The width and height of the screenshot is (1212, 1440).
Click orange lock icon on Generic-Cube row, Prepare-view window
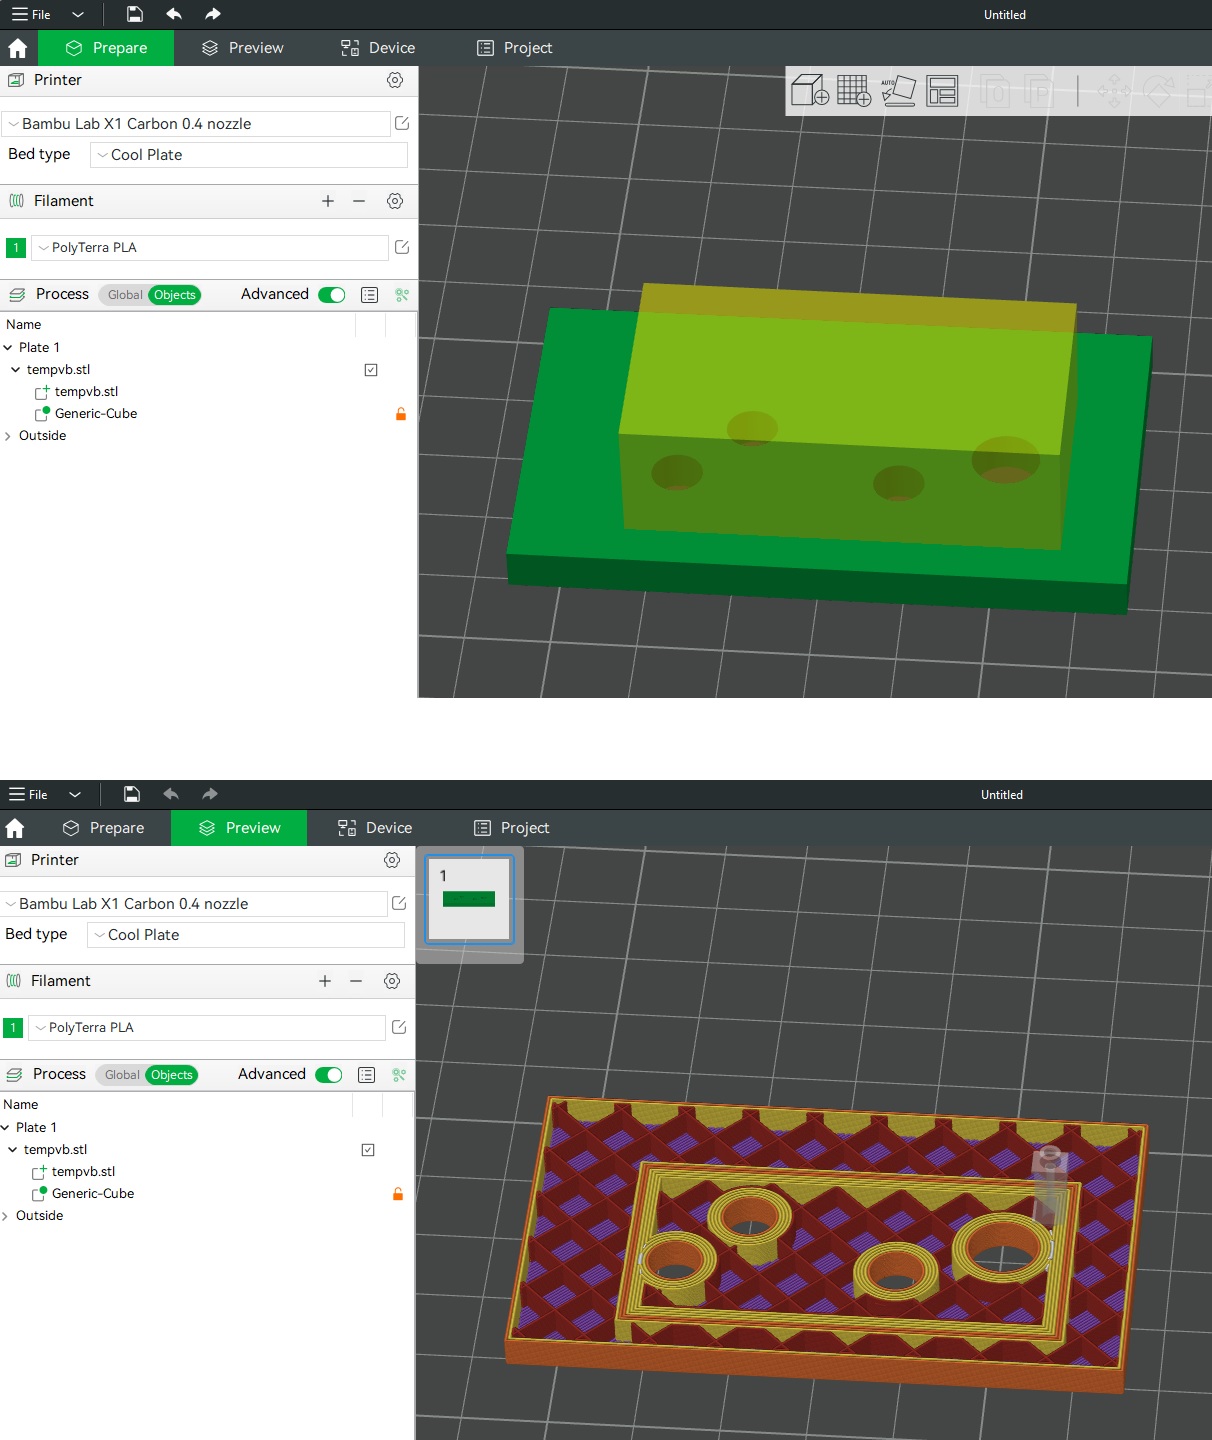[x=401, y=414]
